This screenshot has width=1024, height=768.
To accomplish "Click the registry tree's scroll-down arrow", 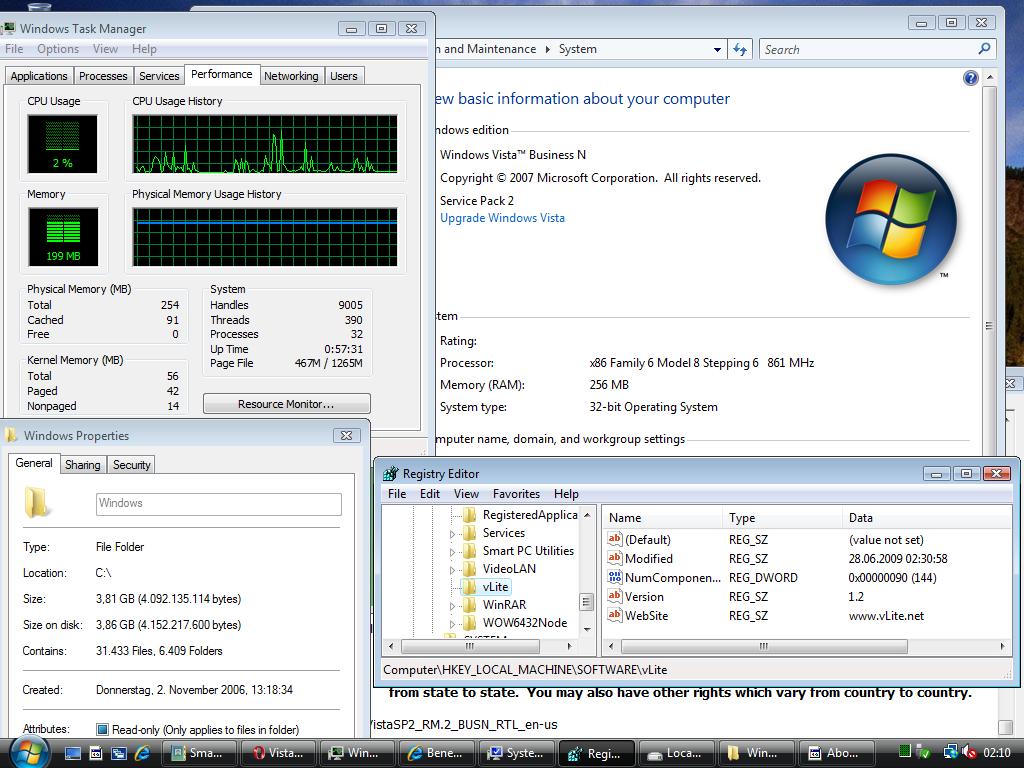I will click(586, 630).
